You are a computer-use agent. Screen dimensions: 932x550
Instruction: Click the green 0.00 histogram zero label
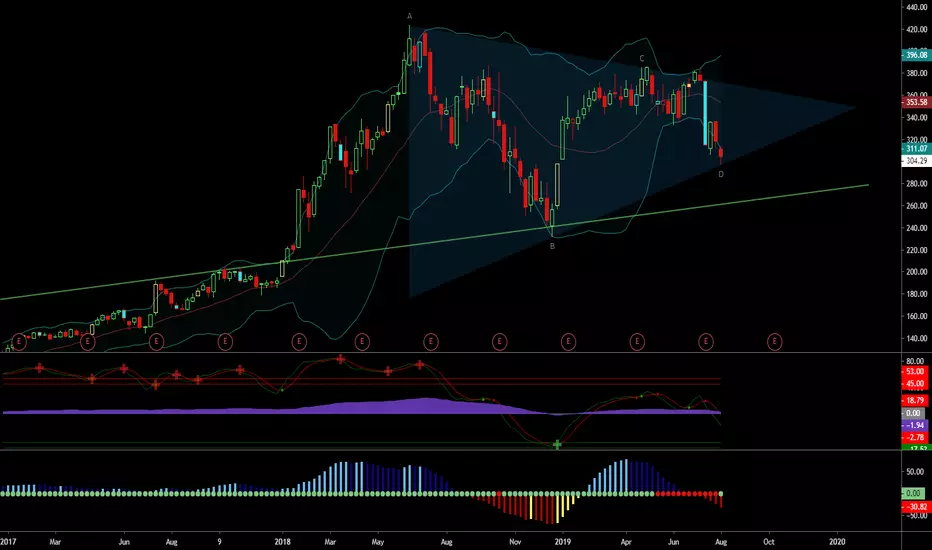point(912,494)
